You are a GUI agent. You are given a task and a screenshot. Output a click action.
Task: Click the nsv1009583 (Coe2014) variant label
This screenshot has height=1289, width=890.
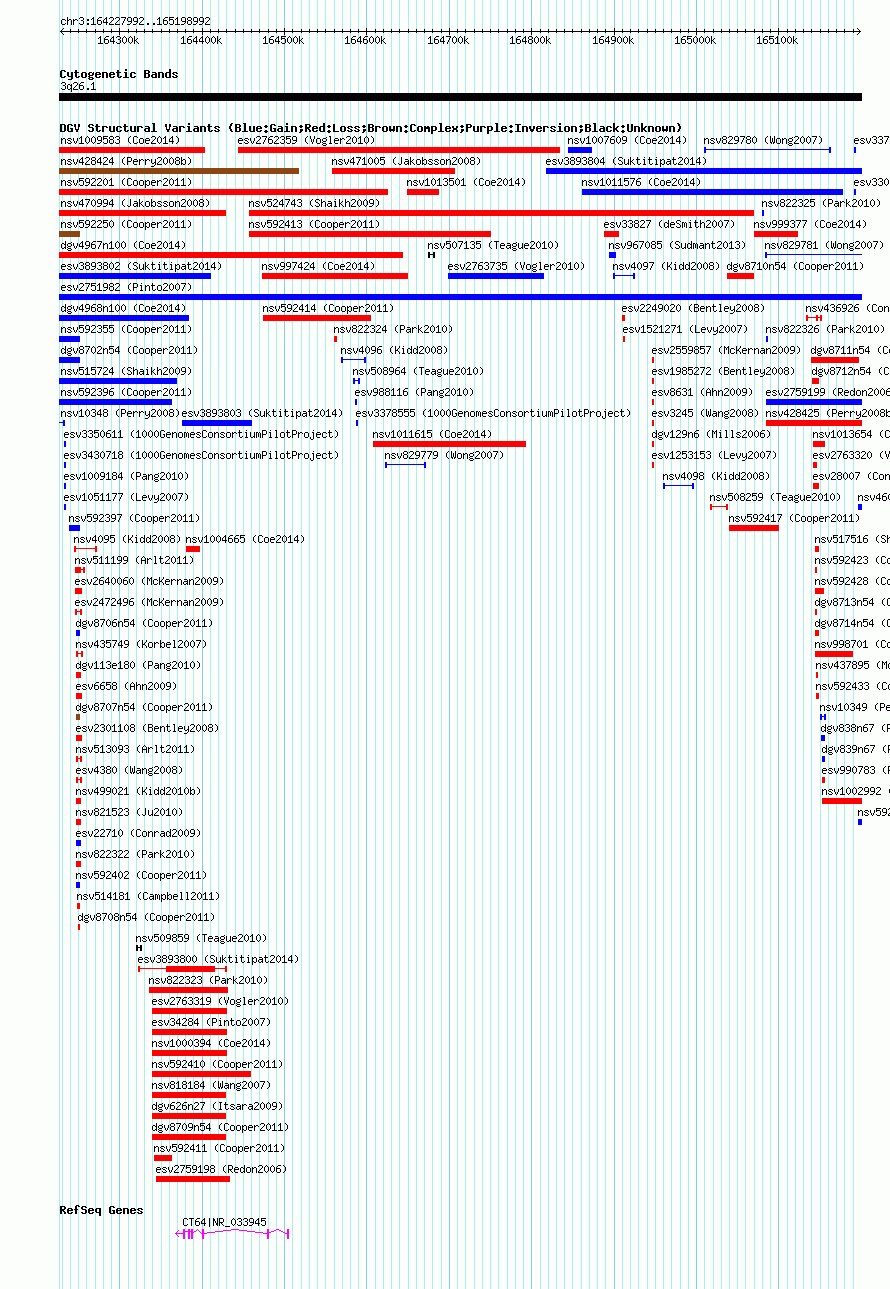click(x=119, y=140)
